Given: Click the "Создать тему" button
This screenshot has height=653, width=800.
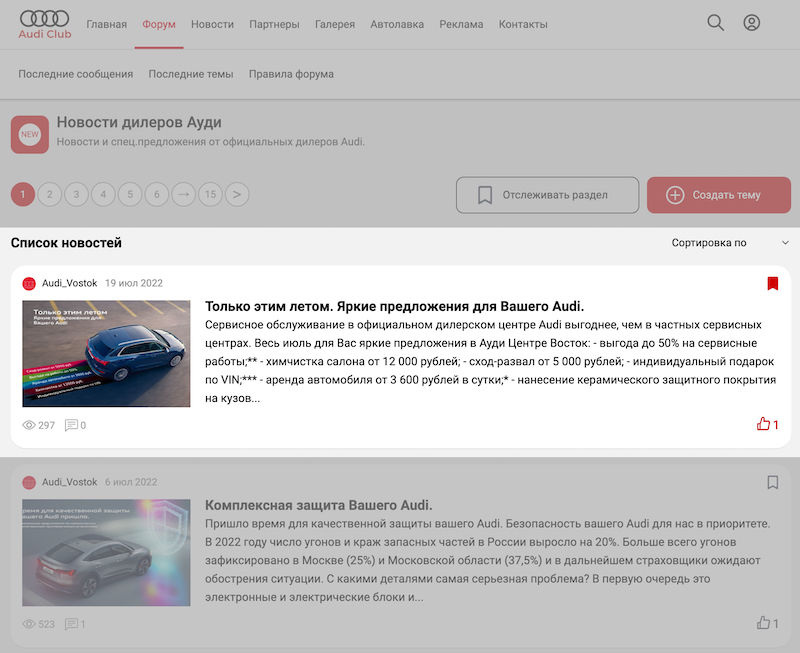Looking at the screenshot, I should click(719, 195).
